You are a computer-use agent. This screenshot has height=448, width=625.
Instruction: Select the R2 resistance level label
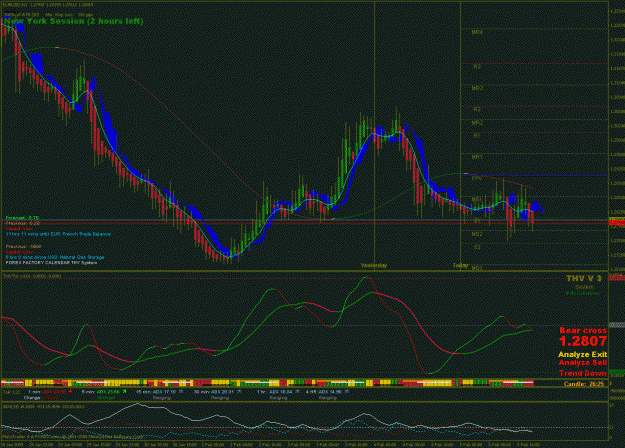coord(477,109)
